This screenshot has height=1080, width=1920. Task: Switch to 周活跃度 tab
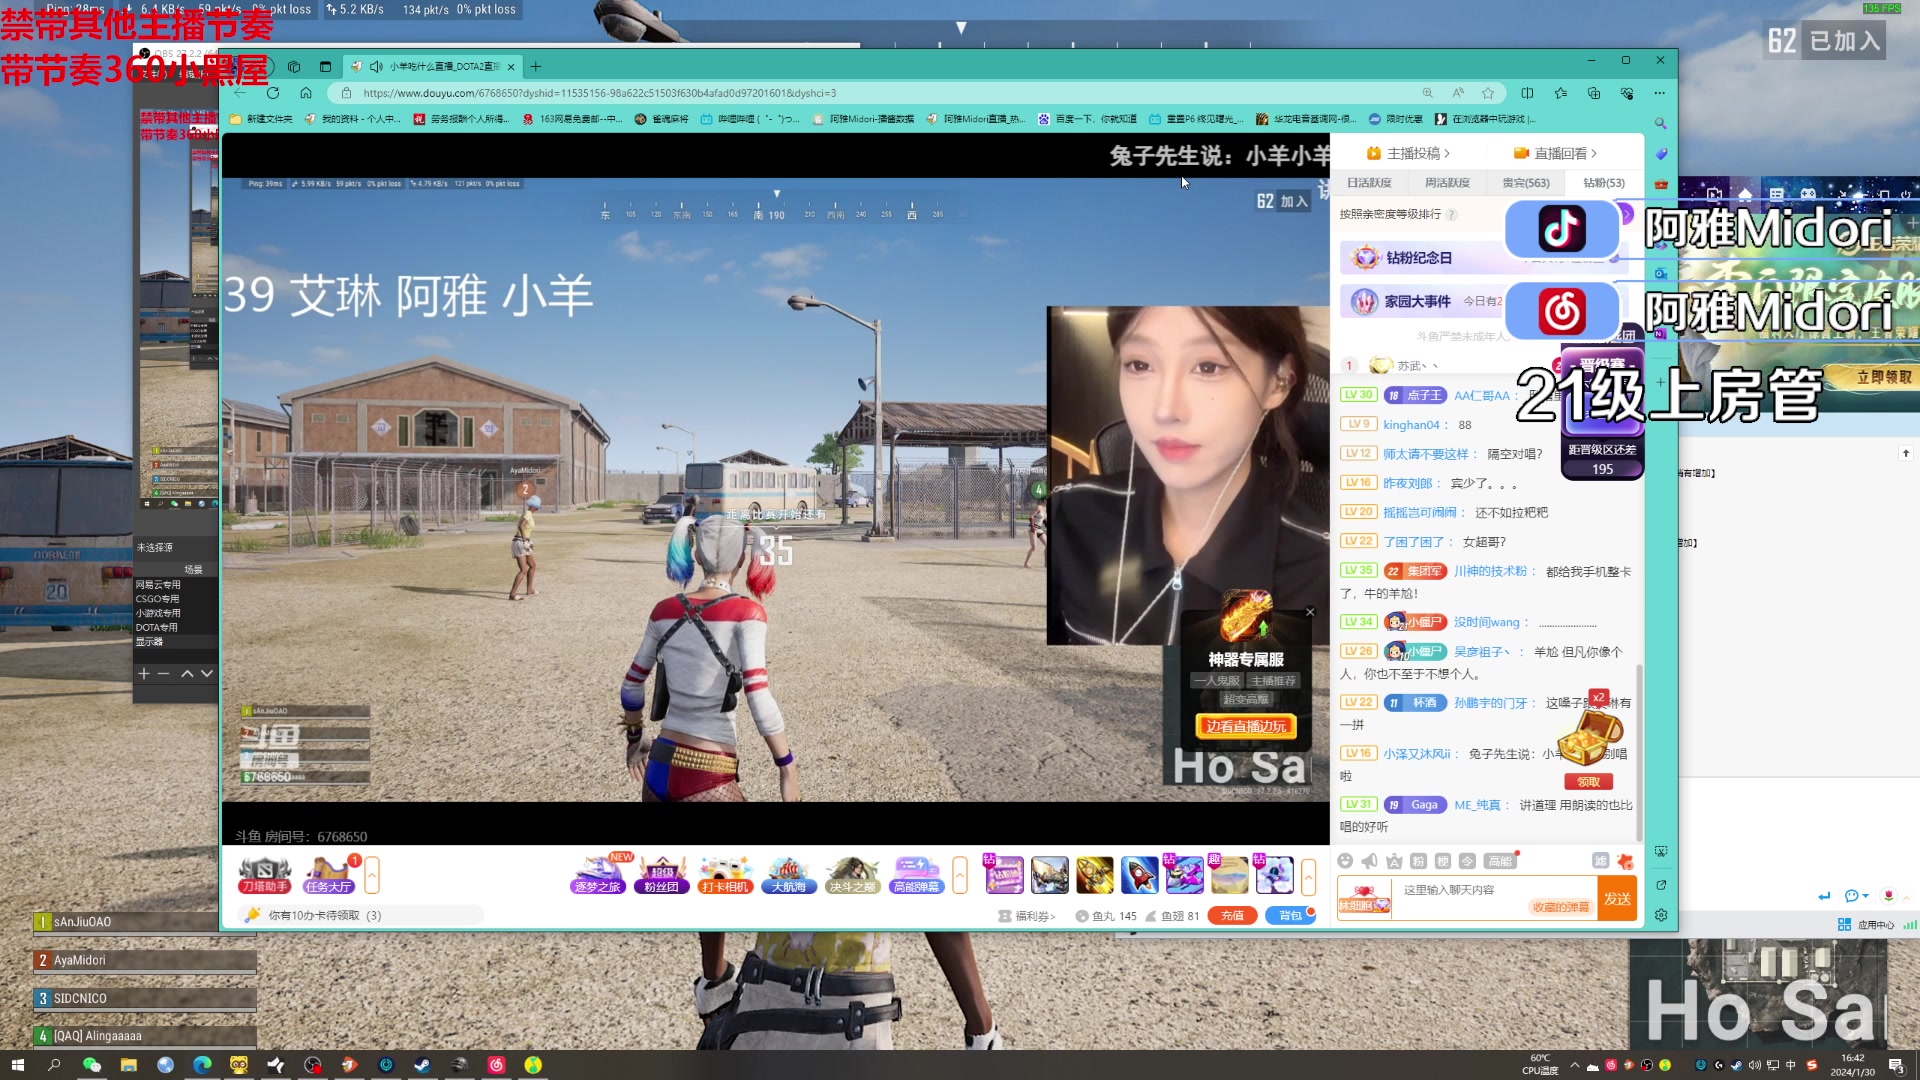point(1447,183)
